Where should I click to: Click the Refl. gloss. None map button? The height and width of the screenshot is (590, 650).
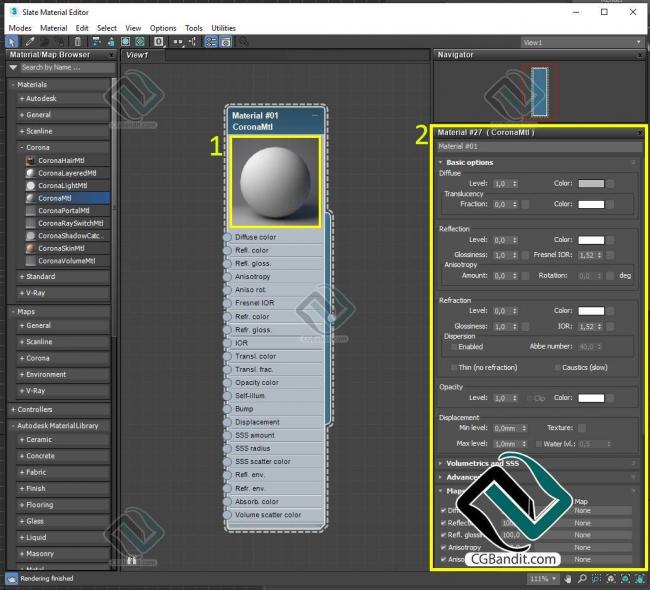582,535
